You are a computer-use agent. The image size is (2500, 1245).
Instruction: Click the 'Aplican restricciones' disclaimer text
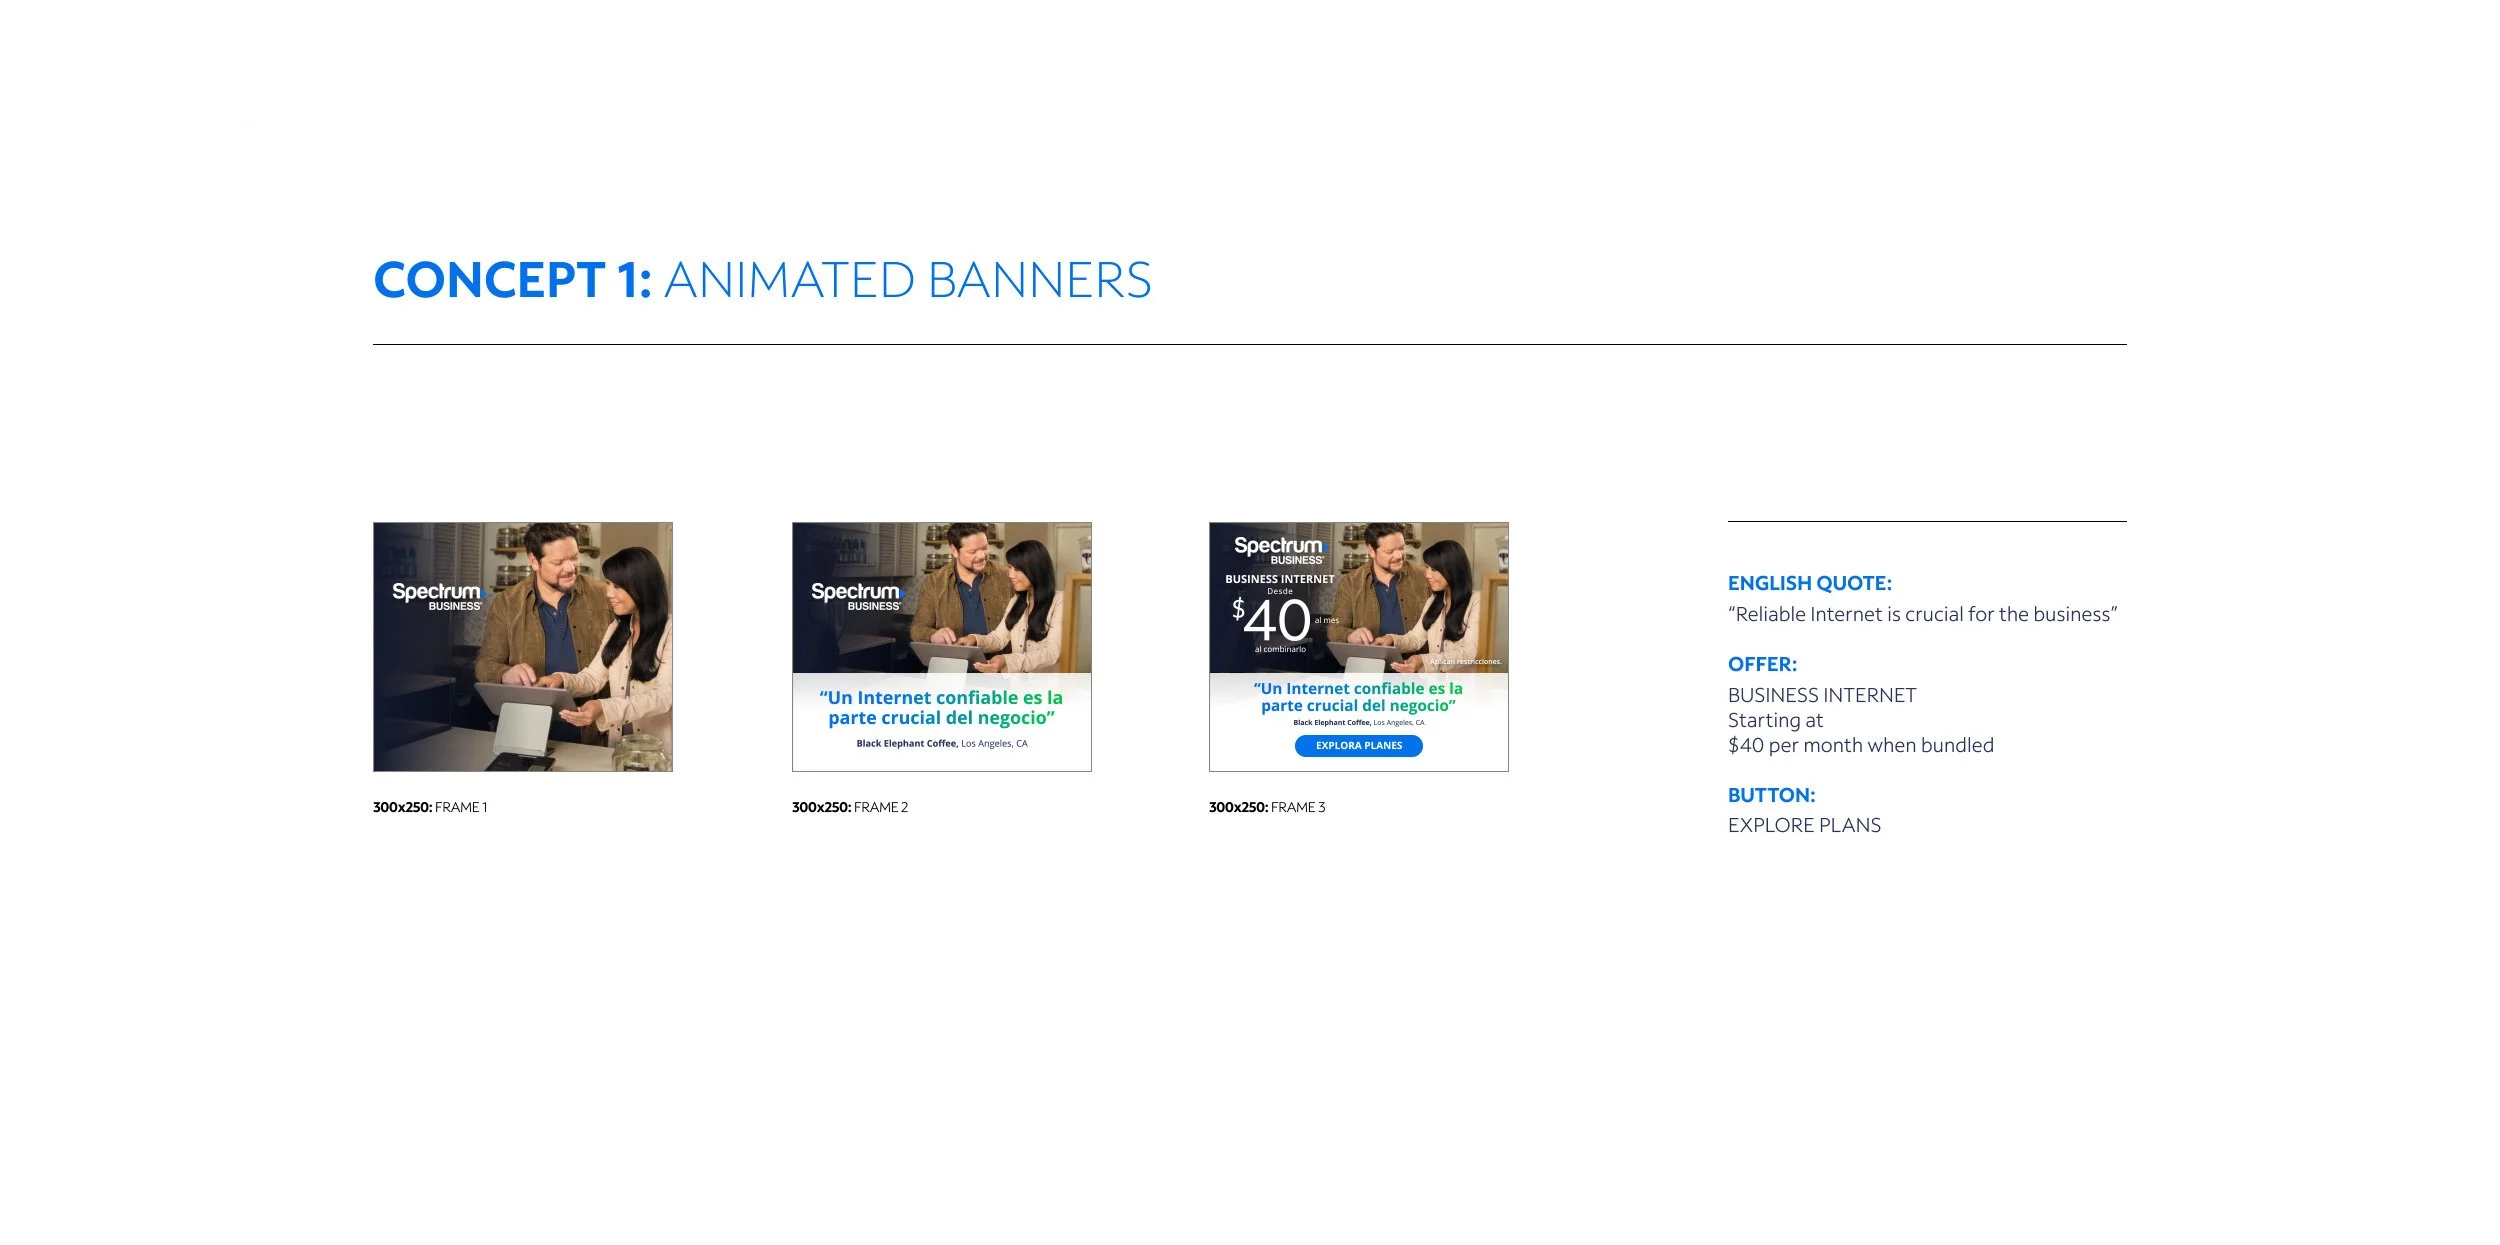(x=1465, y=662)
